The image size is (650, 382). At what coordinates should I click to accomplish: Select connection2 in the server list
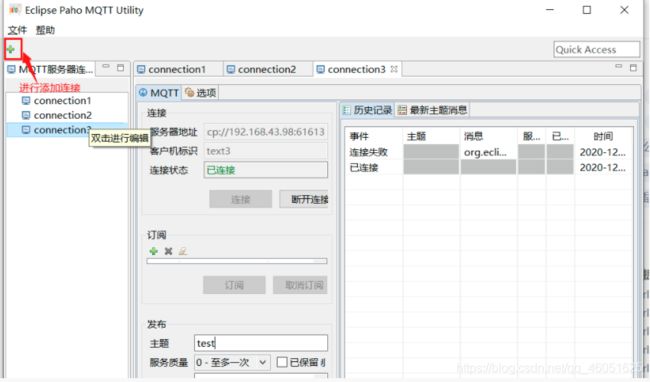(x=63, y=115)
